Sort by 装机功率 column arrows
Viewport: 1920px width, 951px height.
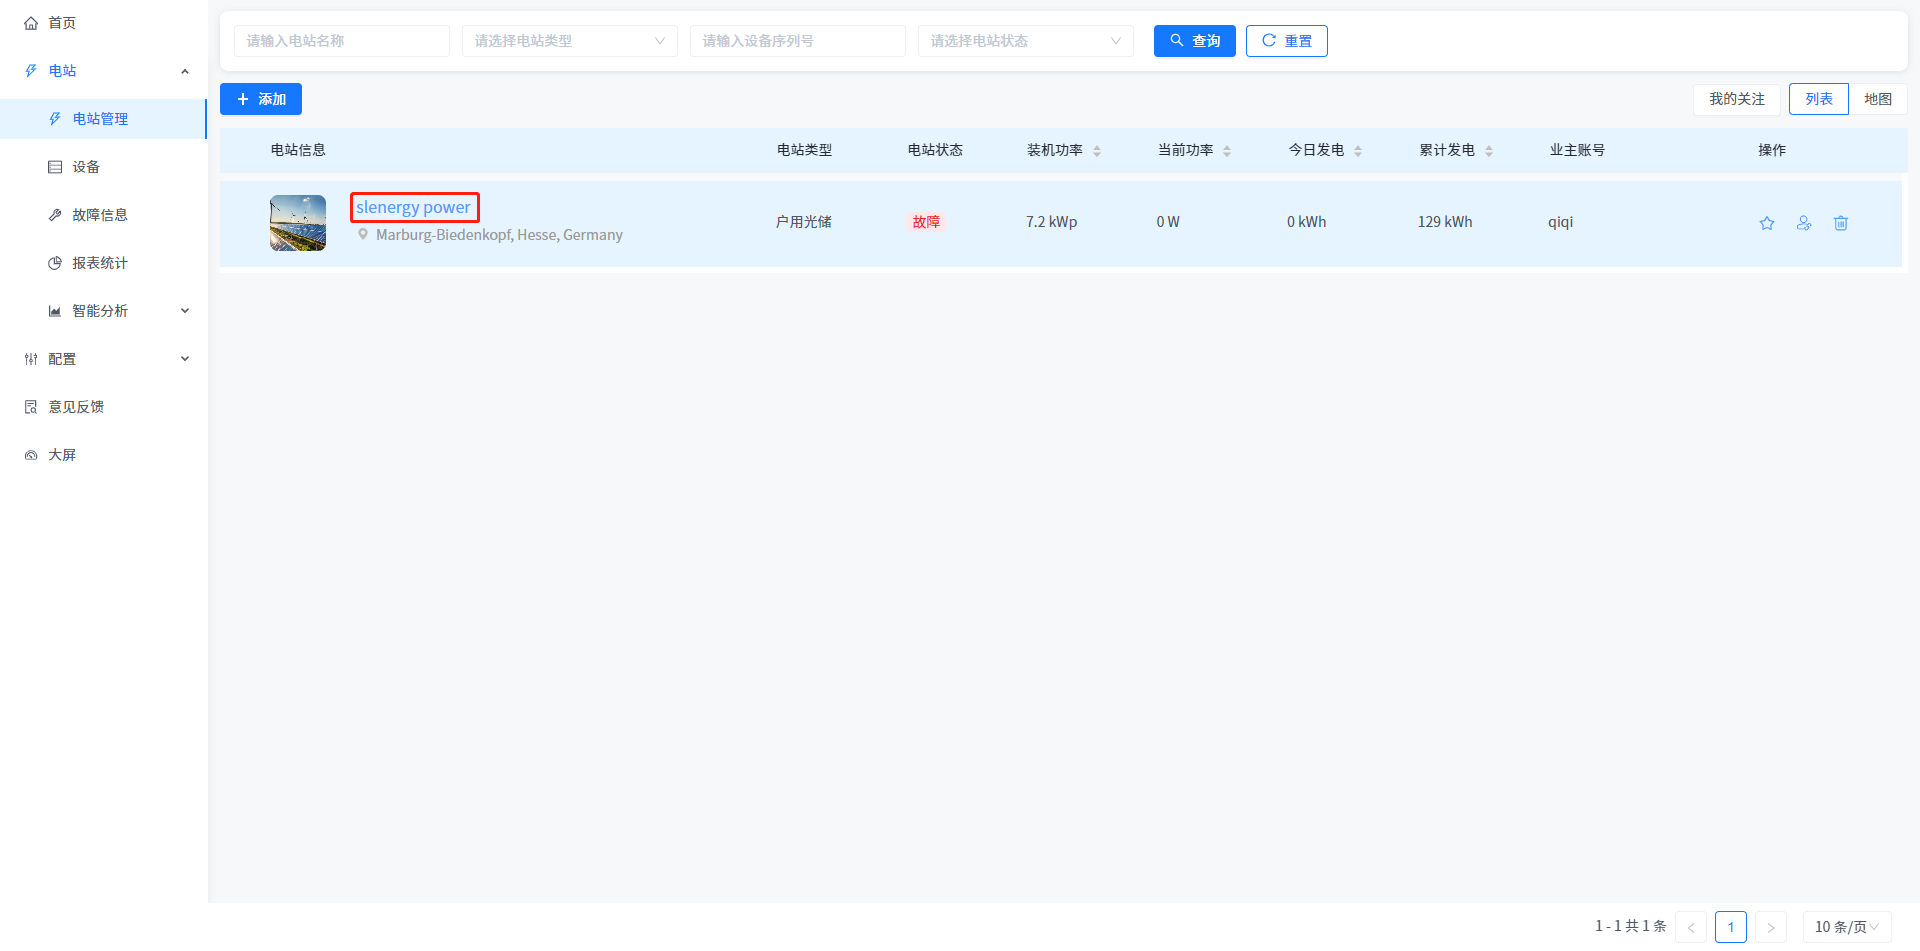(1096, 151)
